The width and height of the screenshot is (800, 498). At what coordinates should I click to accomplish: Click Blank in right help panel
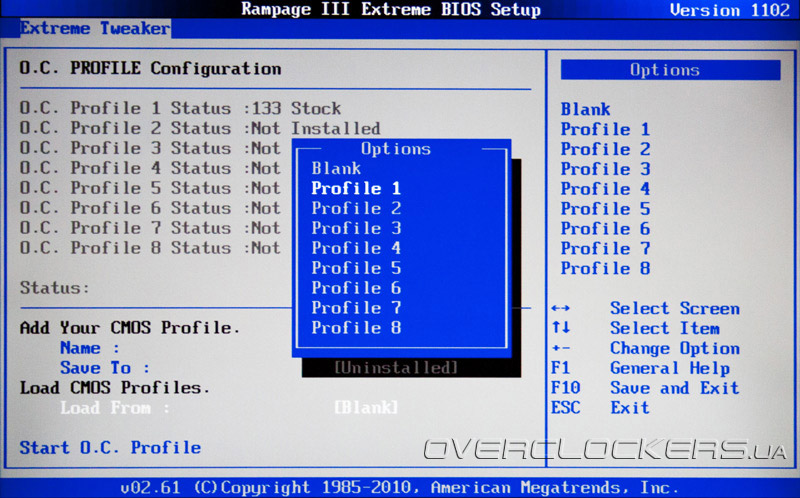[x=585, y=109]
